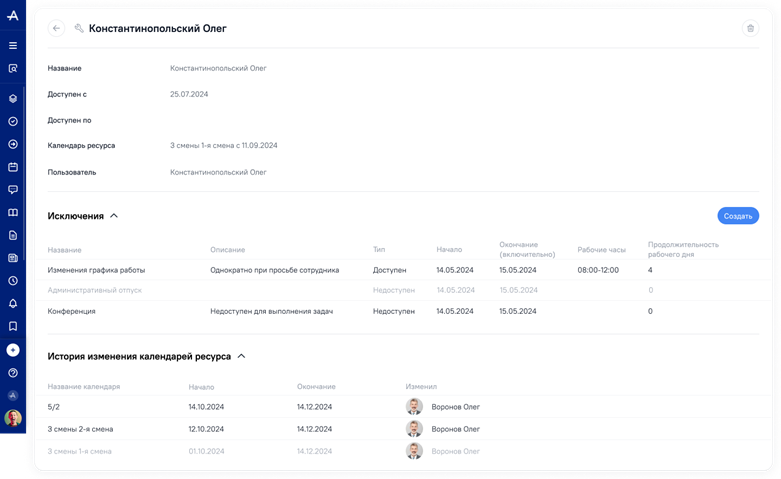The width and height of the screenshot is (781, 479).
Task: Click start date 14.10.2024 in history
Action: (x=206, y=407)
